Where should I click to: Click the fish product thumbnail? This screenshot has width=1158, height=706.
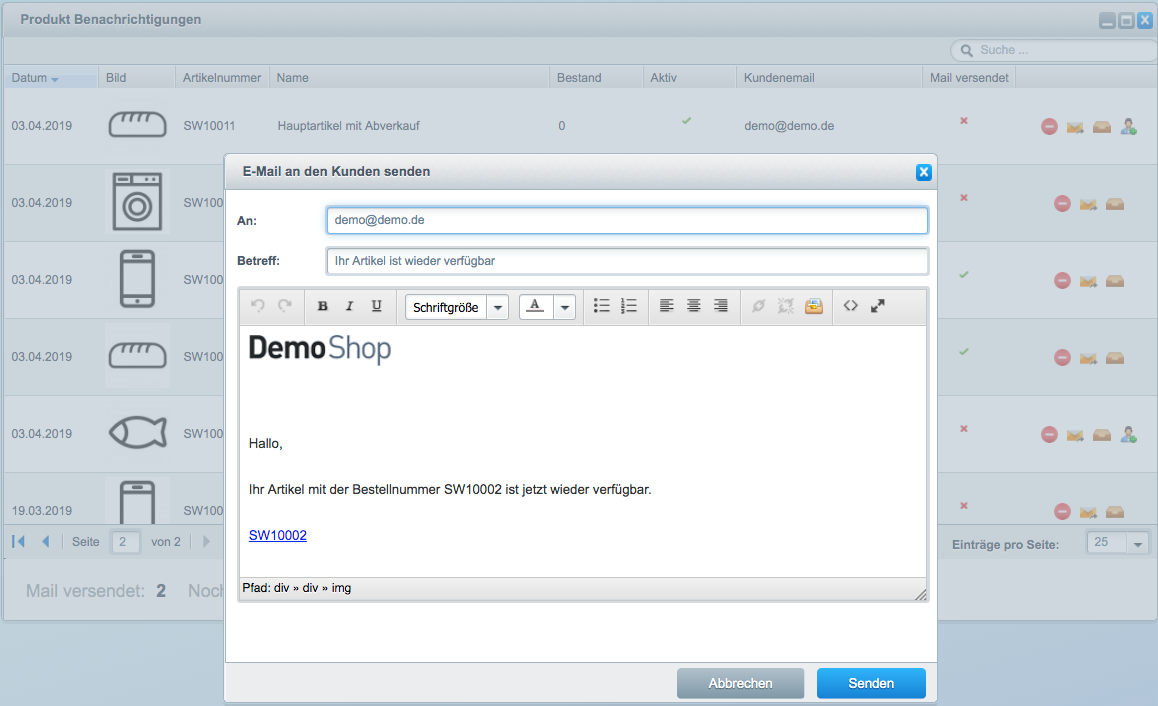click(x=137, y=433)
